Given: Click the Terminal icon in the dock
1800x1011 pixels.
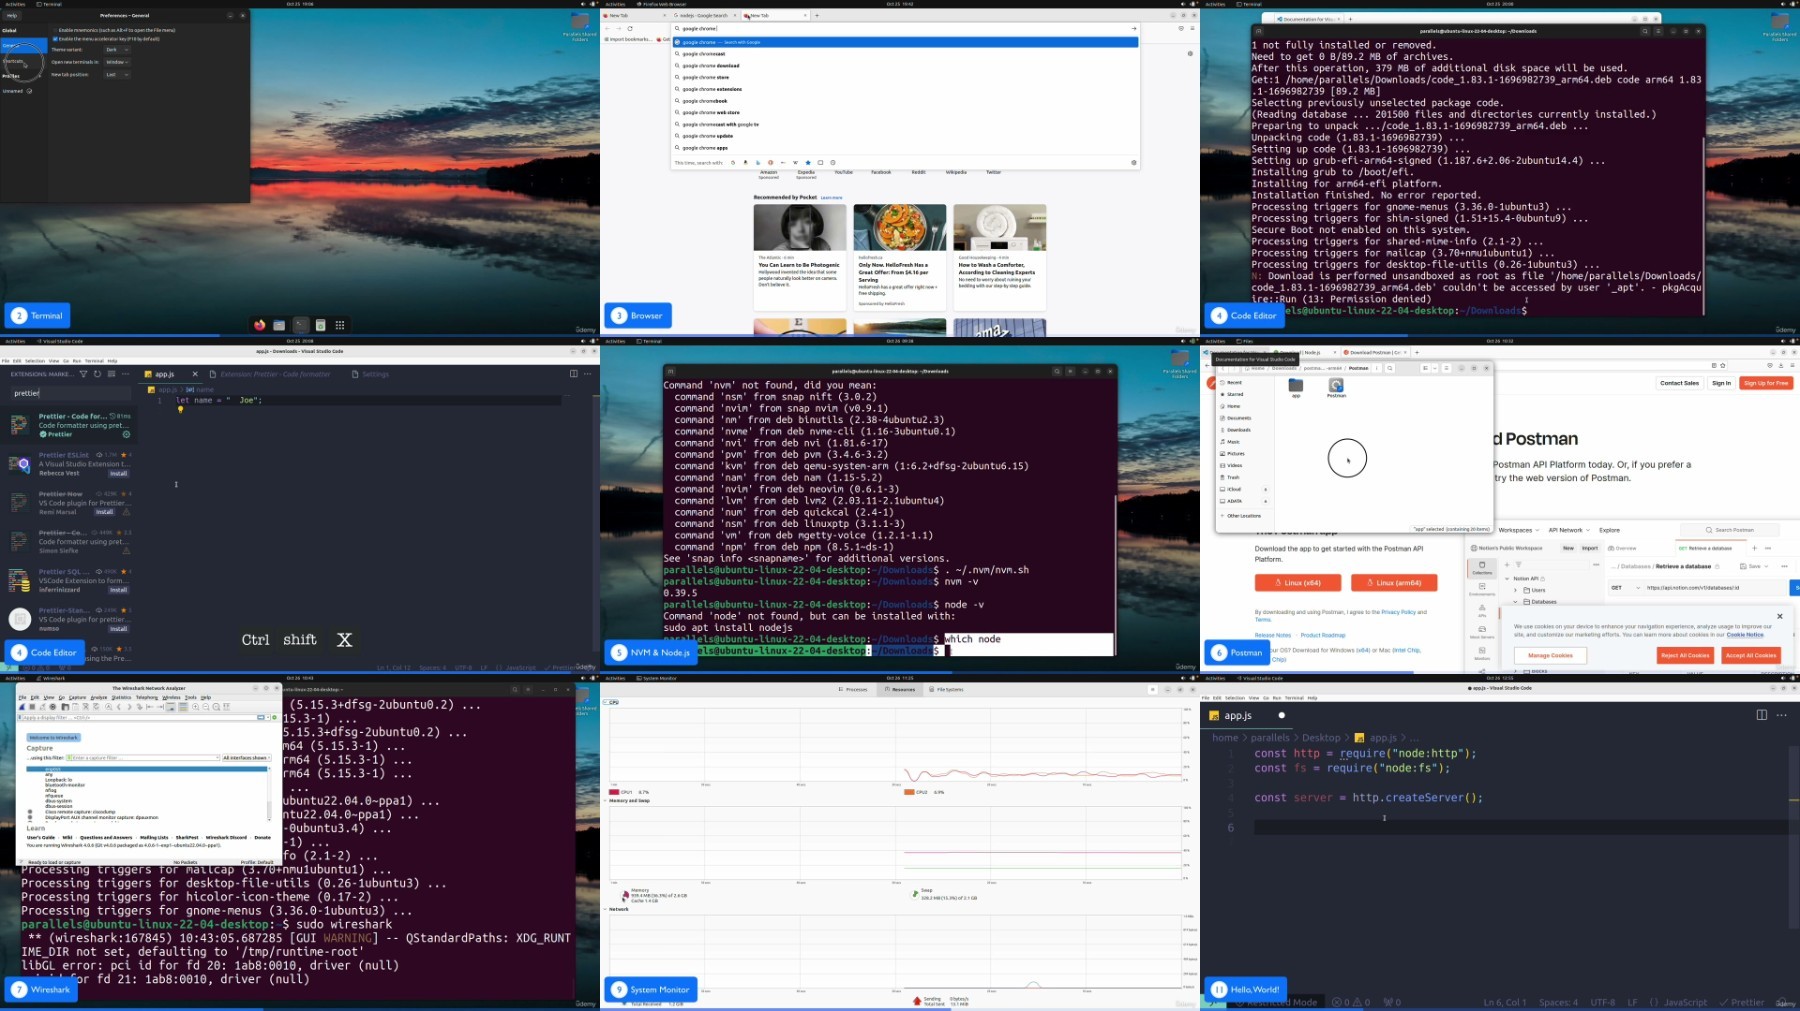Looking at the screenshot, I should point(300,325).
